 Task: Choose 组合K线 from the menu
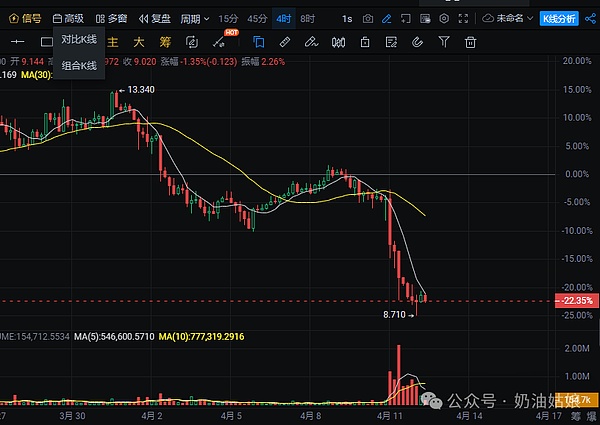(79, 66)
